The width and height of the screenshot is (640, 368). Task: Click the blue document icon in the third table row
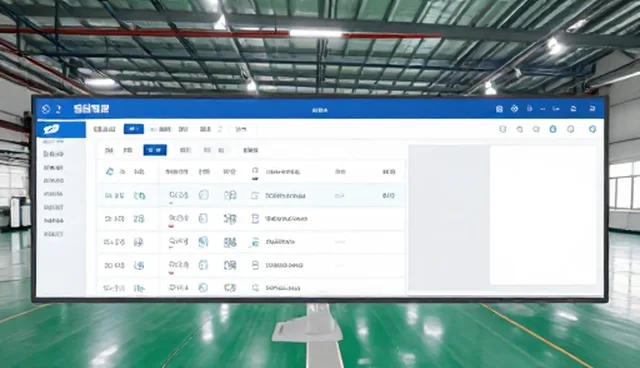(203, 242)
